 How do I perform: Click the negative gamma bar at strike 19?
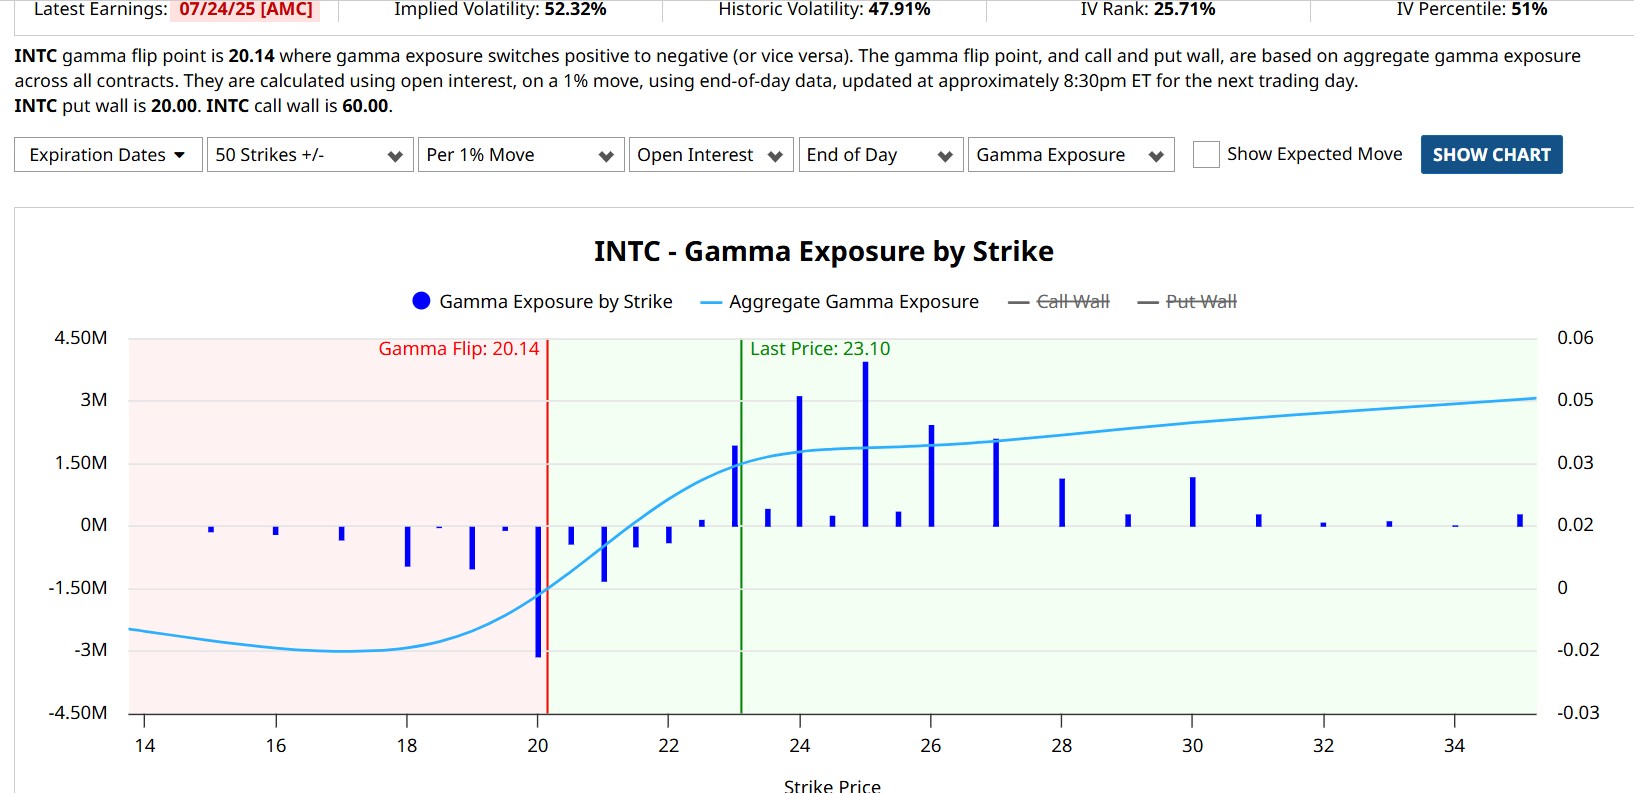point(472,548)
